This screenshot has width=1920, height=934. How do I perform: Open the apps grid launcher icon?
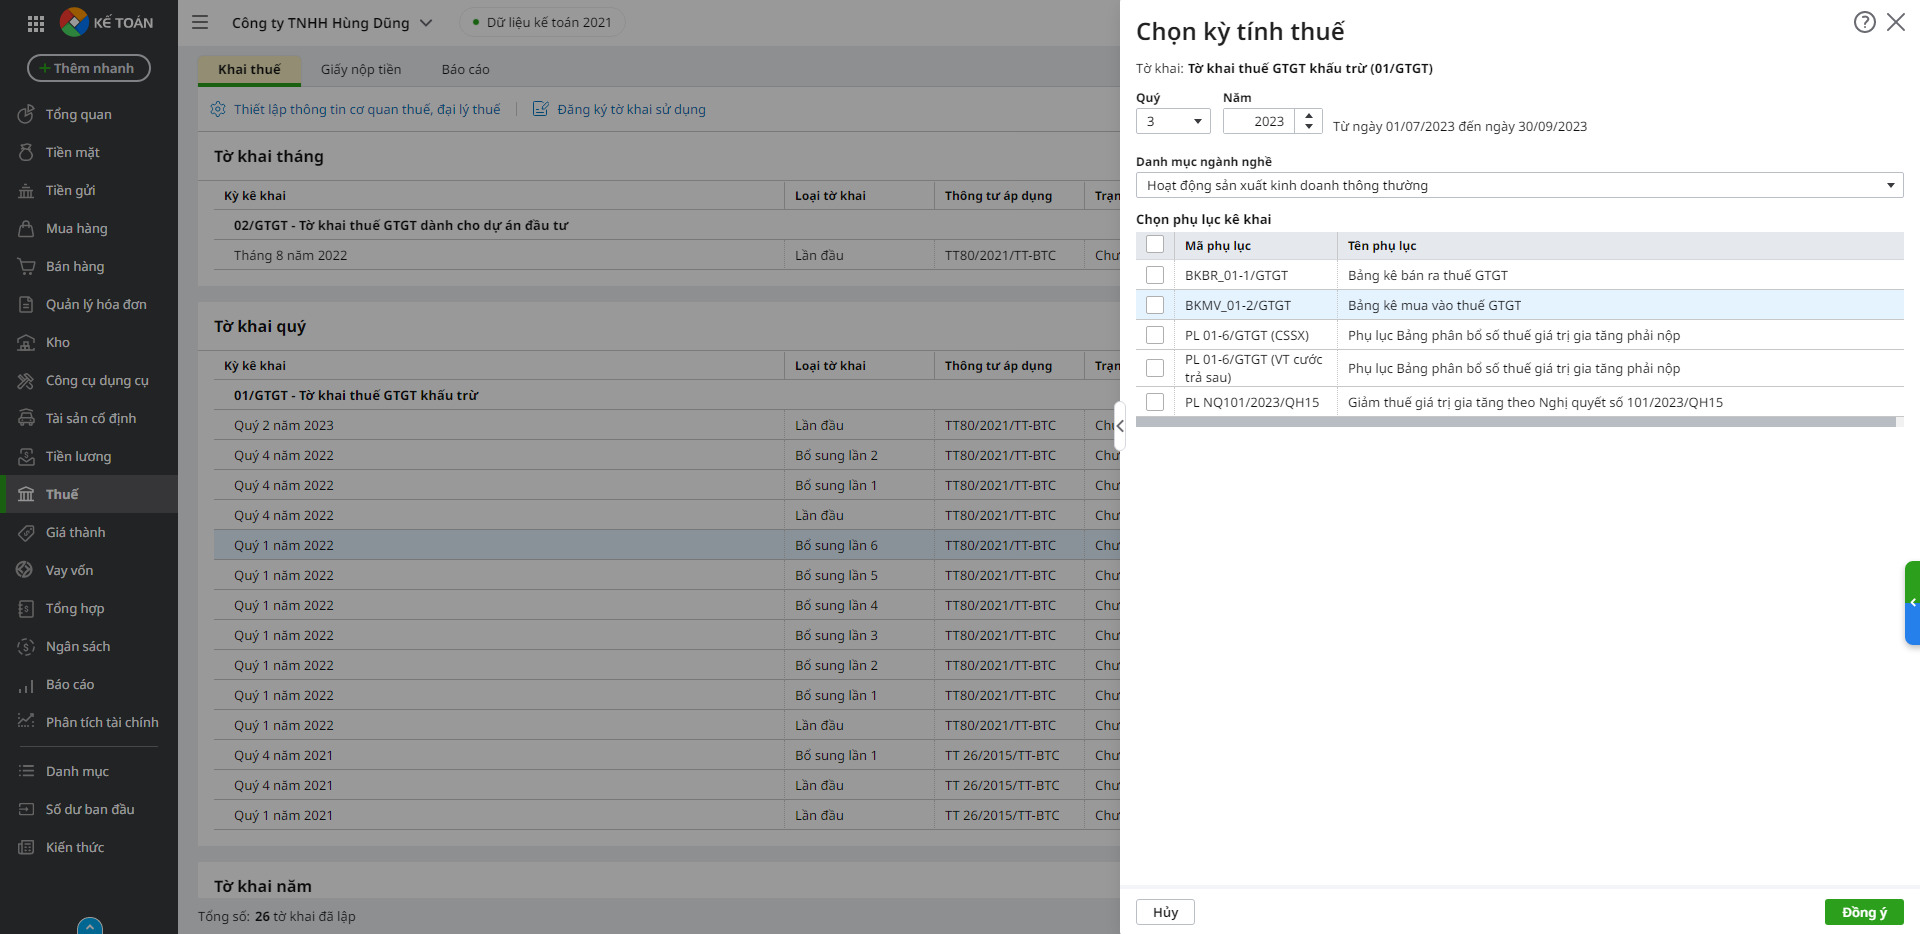point(36,23)
